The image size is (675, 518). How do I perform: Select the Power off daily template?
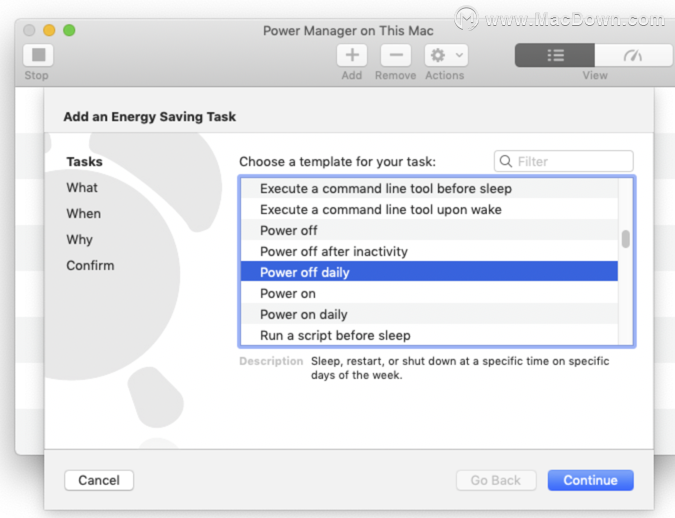pos(429,272)
